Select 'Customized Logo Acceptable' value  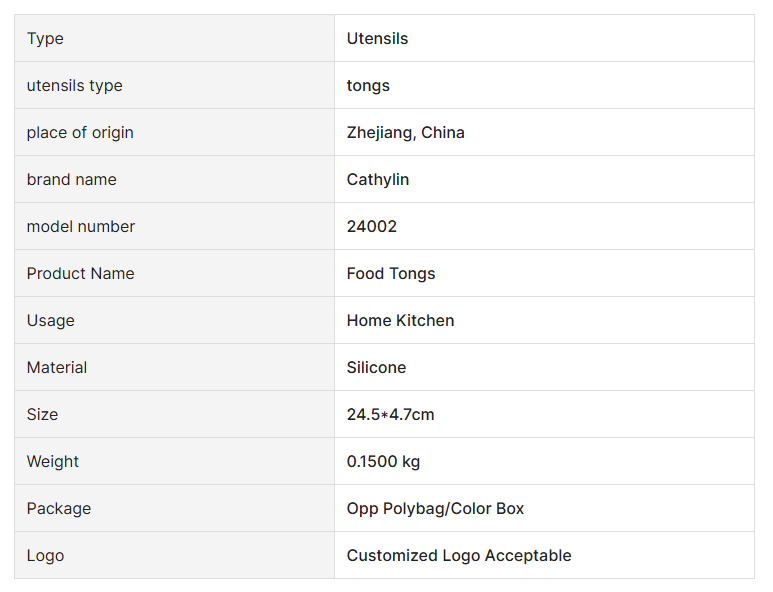[x=459, y=556]
